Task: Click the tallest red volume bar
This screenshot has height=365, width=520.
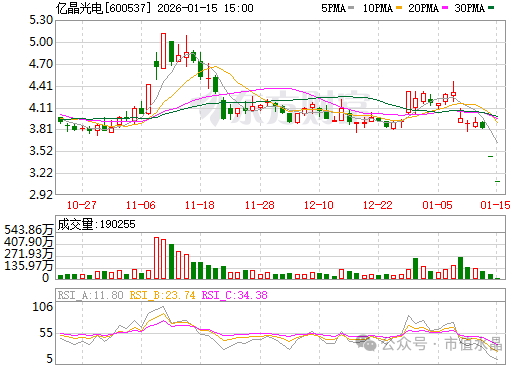Action: [156, 258]
